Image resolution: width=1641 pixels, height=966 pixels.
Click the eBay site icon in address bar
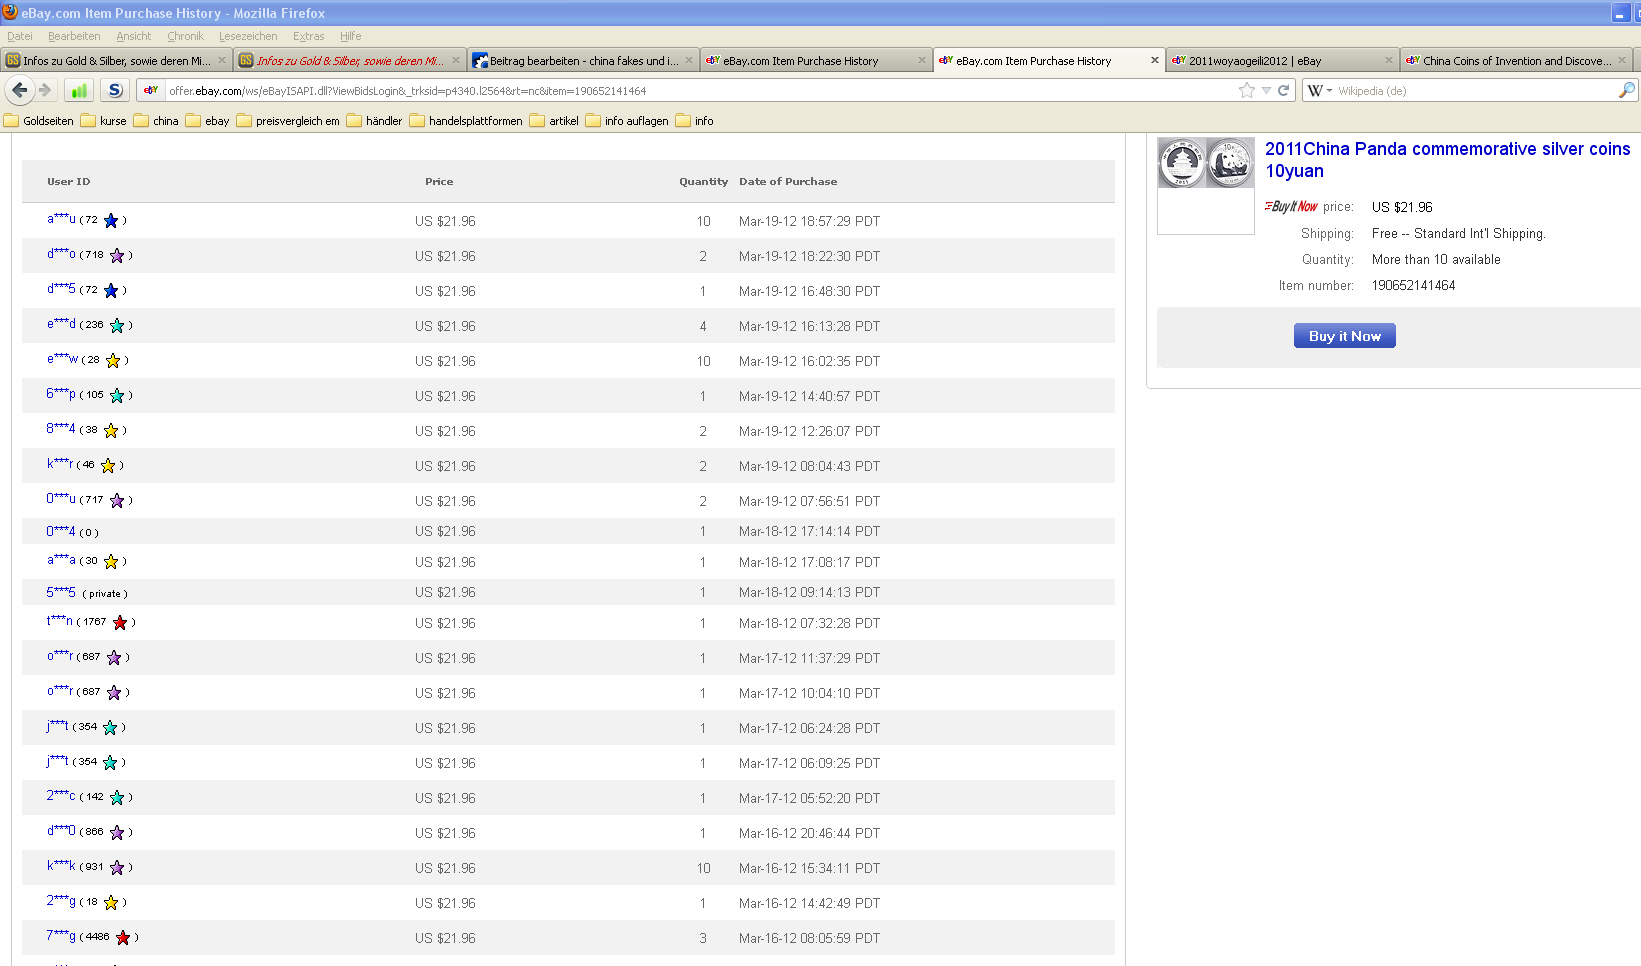point(151,90)
